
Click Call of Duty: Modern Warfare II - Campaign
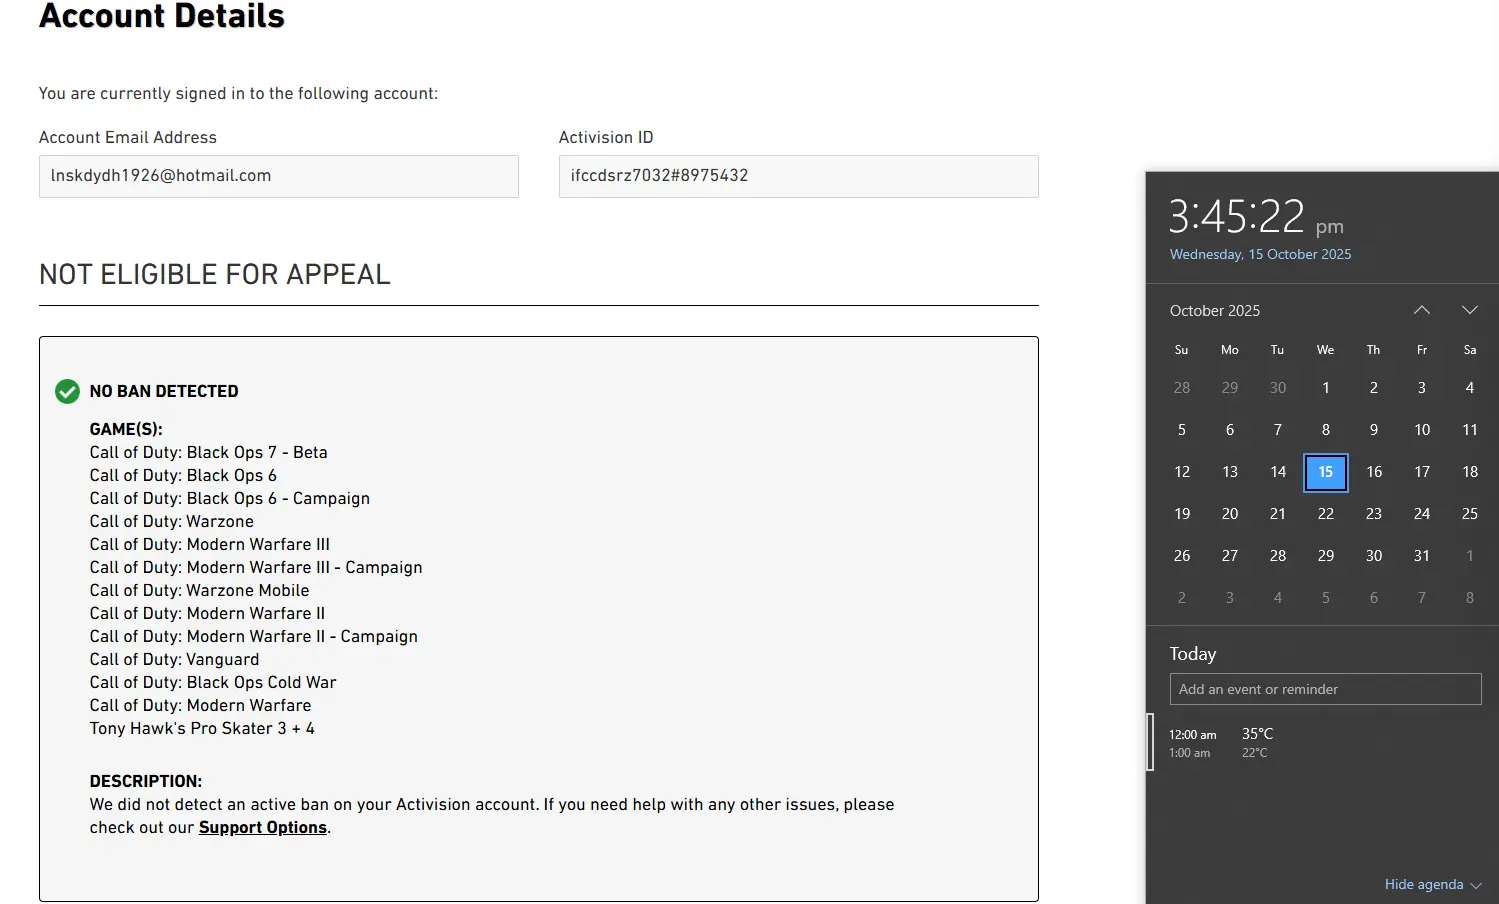click(254, 636)
